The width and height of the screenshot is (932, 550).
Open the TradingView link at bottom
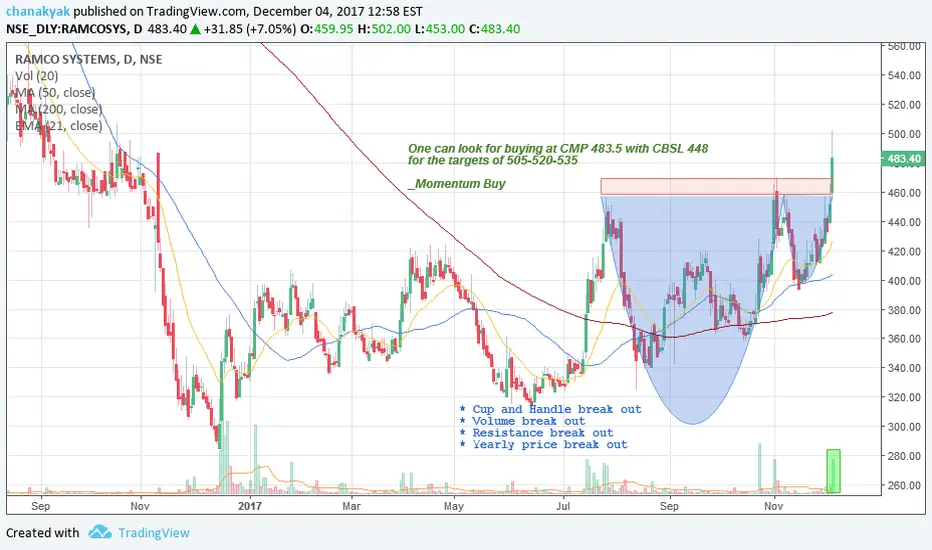tap(153, 533)
